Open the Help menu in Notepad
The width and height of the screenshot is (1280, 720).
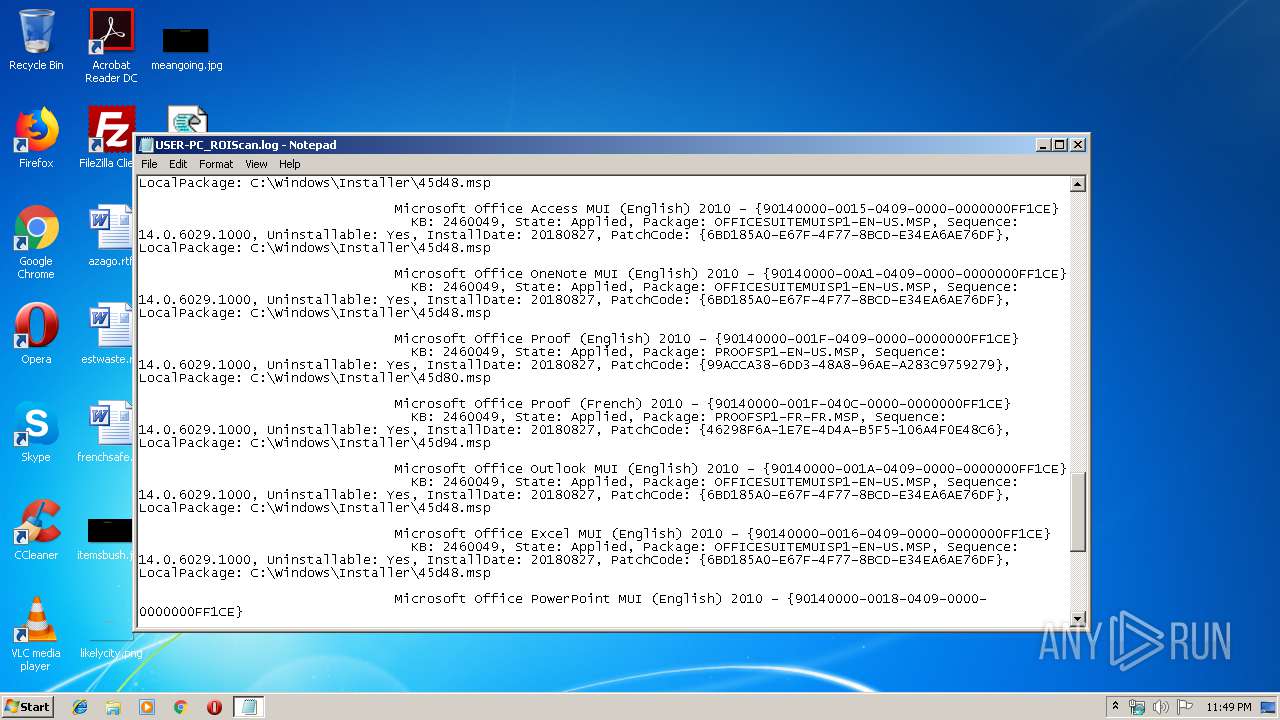pos(290,164)
